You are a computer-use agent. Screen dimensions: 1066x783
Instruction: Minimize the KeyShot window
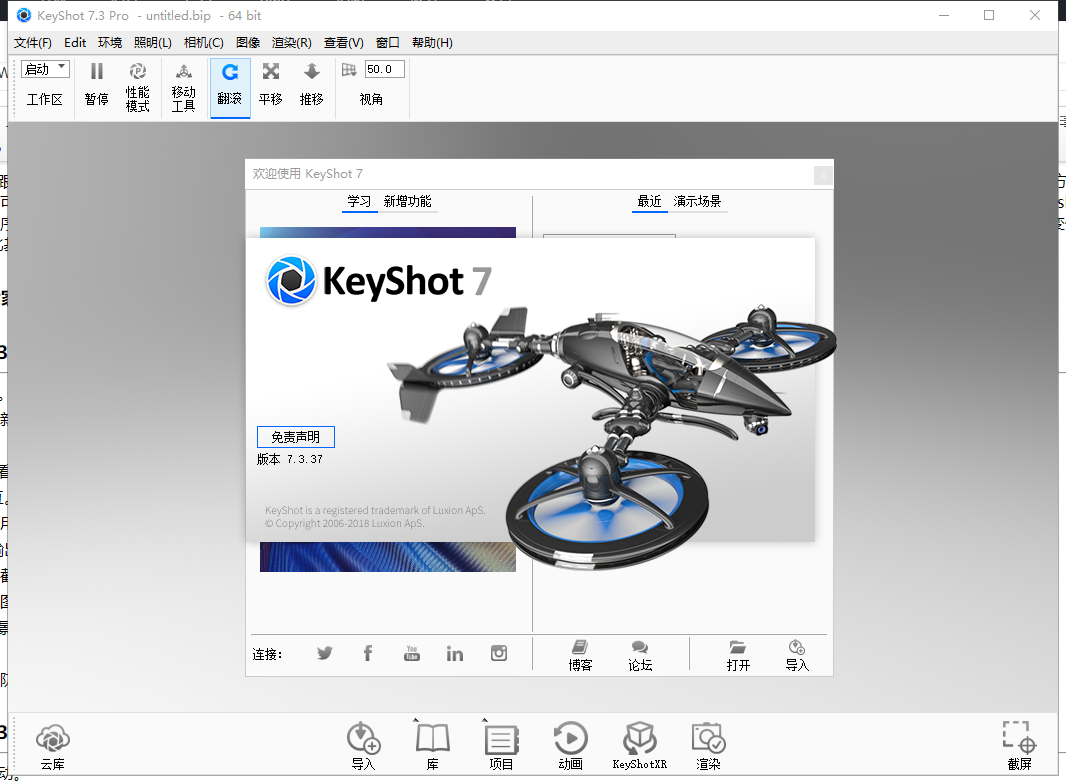point(944,15)
